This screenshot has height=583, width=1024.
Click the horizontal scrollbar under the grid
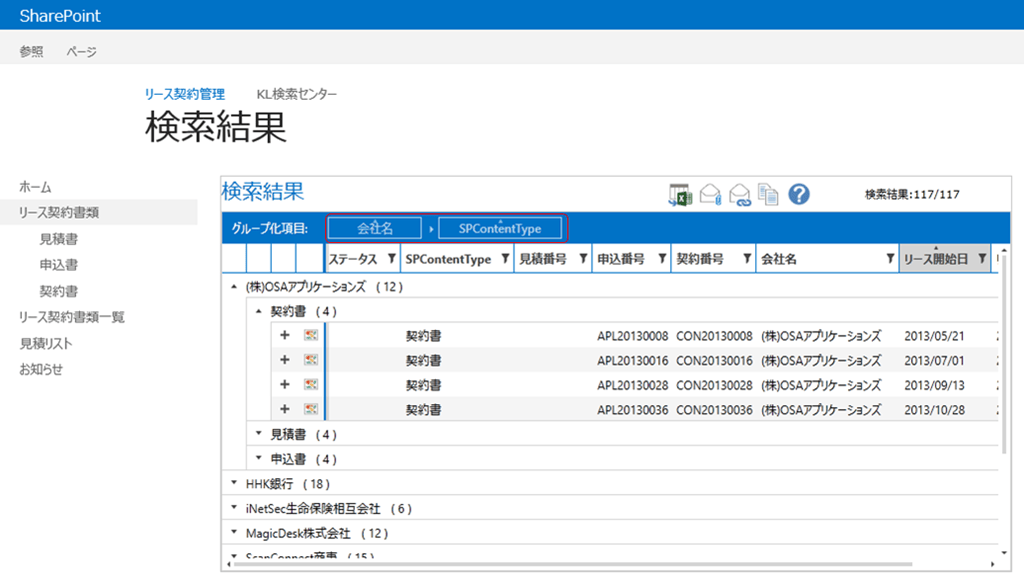point(572,564)
